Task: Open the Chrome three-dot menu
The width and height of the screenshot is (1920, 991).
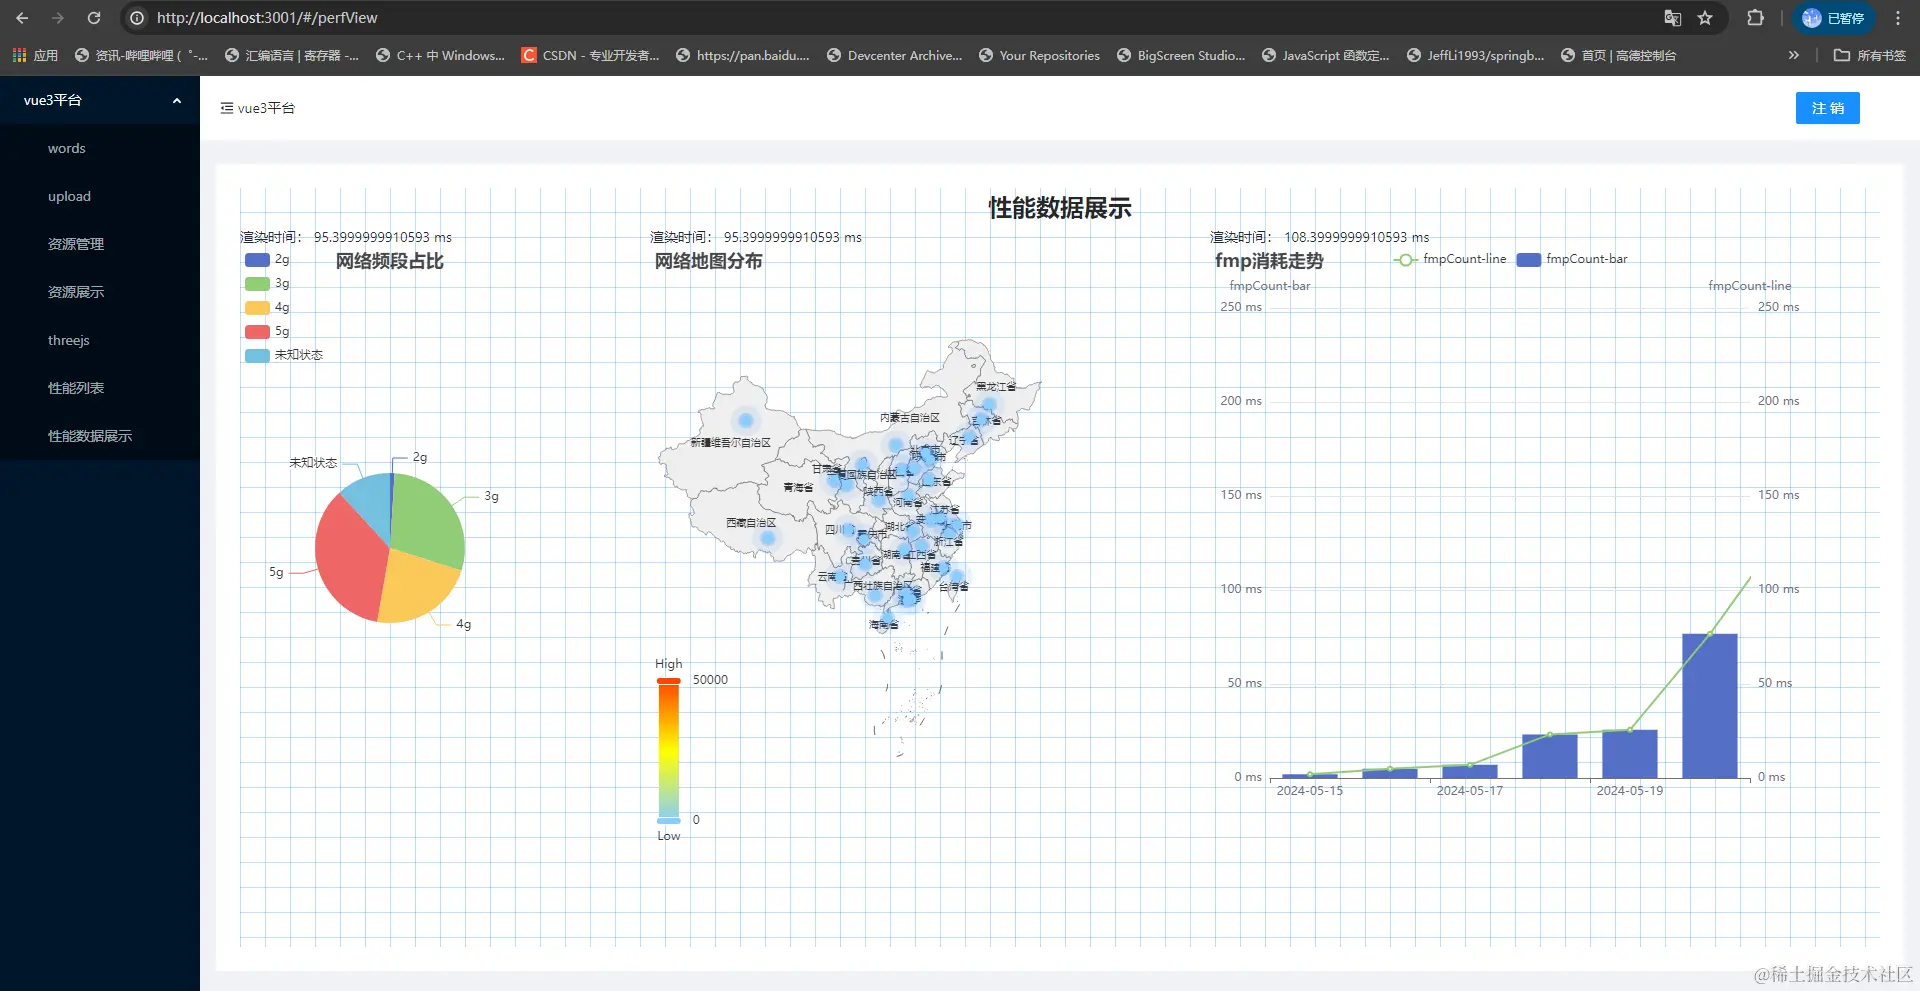Action: coord(1898,18)
